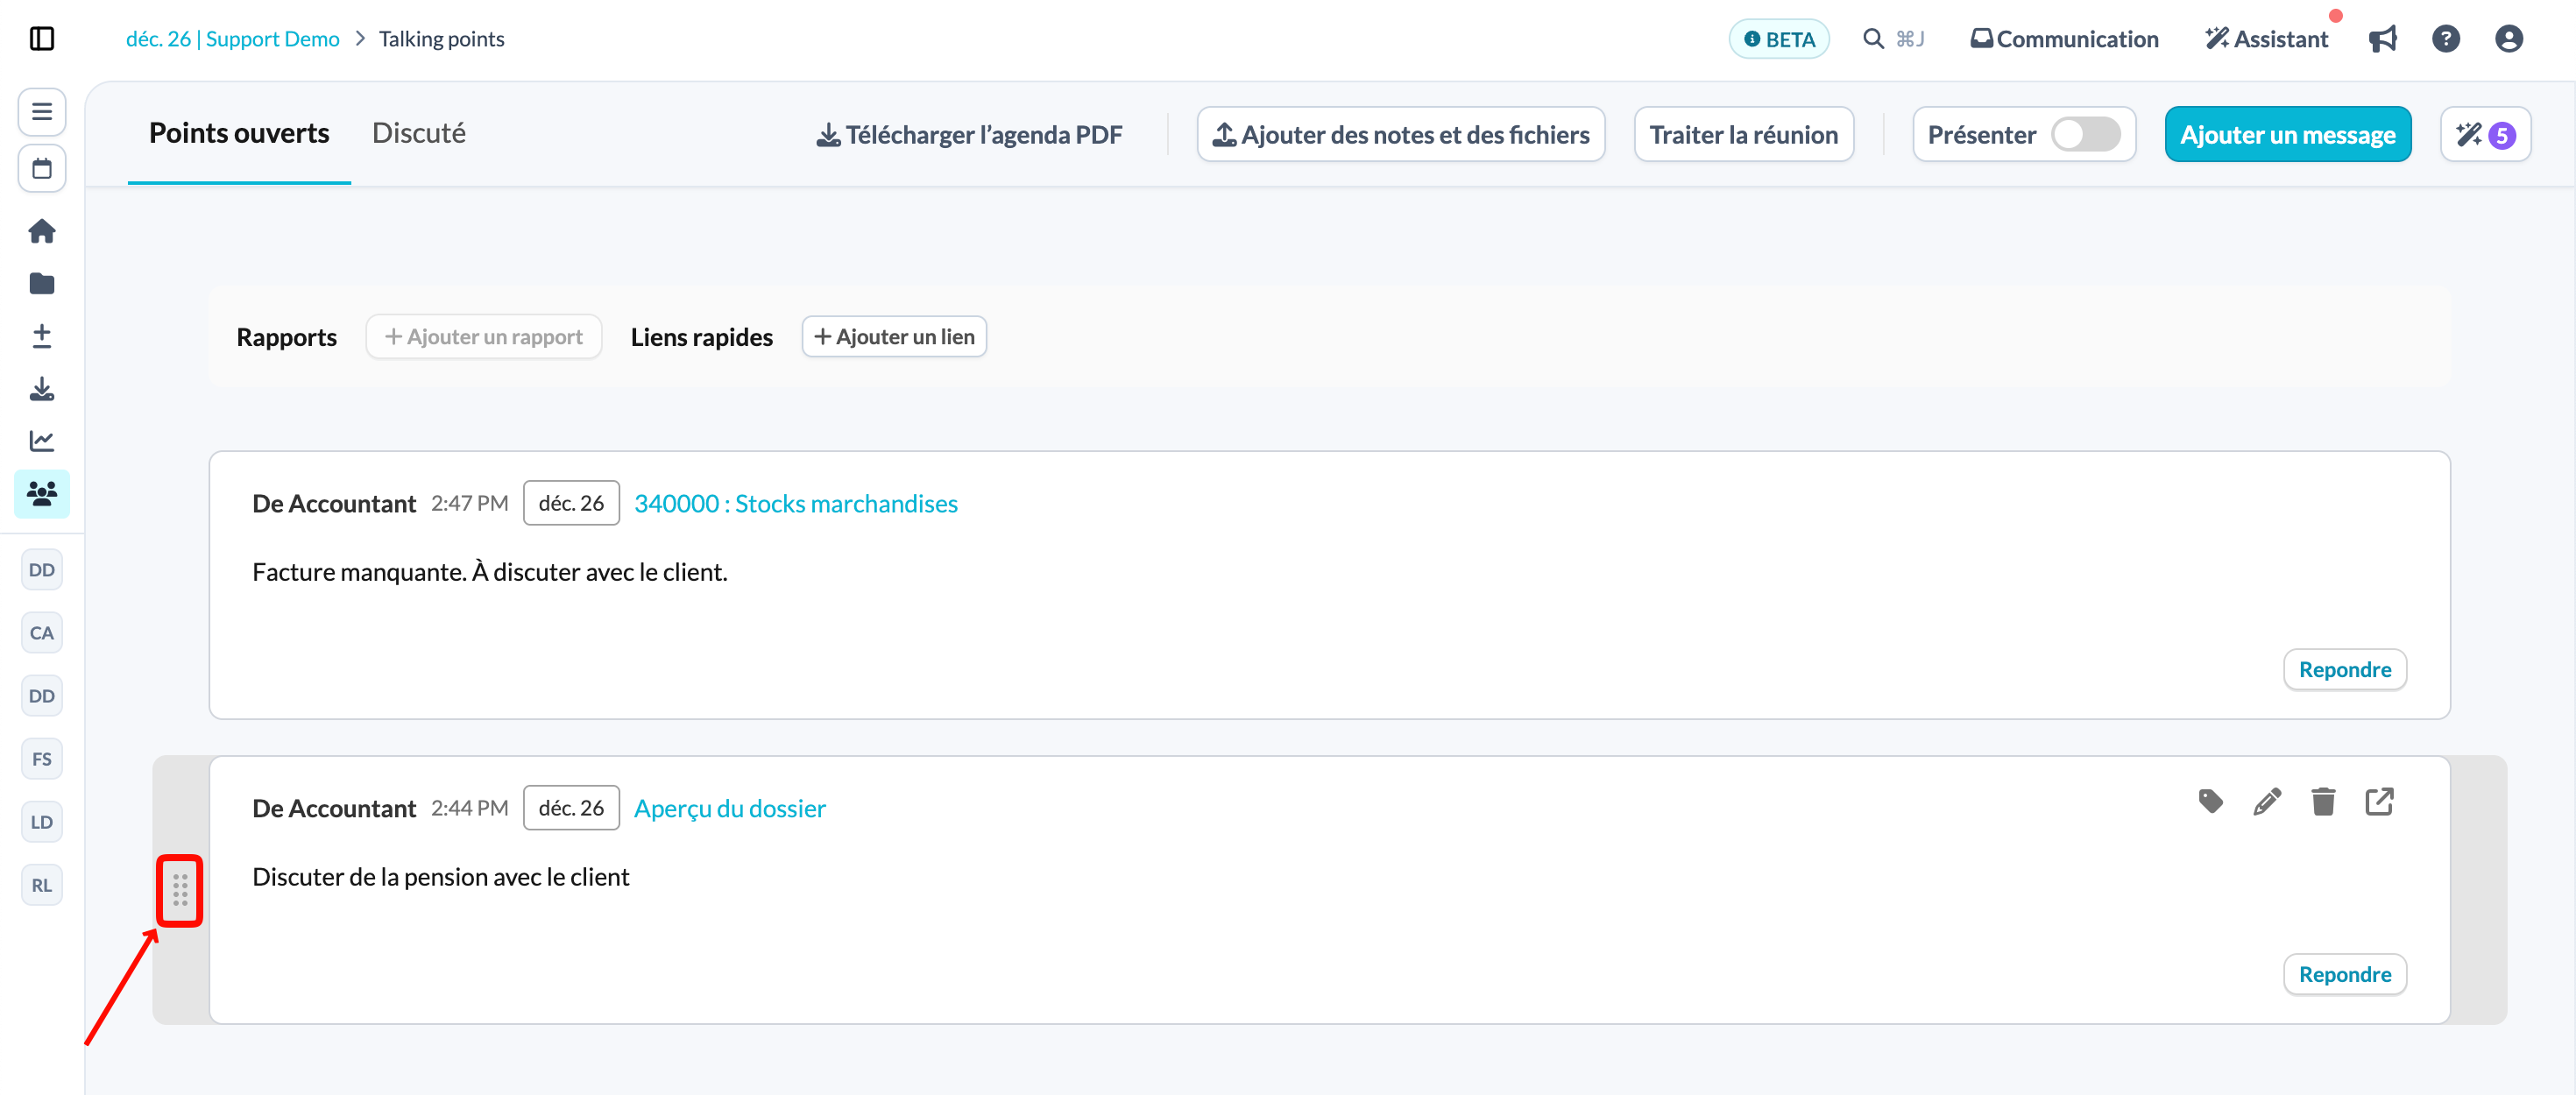Toggle the Présenter switch
The image size is (2576, 1095).
pyautogui.click(x=2085, y=135)
